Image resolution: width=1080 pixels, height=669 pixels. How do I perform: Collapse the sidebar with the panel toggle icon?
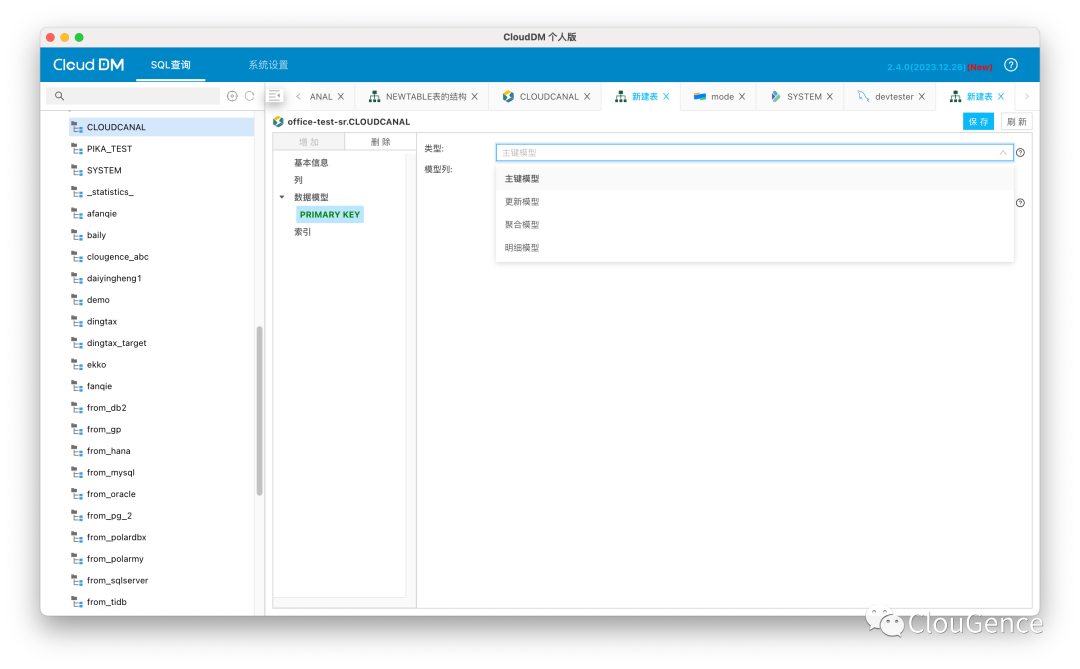(274, 96)
